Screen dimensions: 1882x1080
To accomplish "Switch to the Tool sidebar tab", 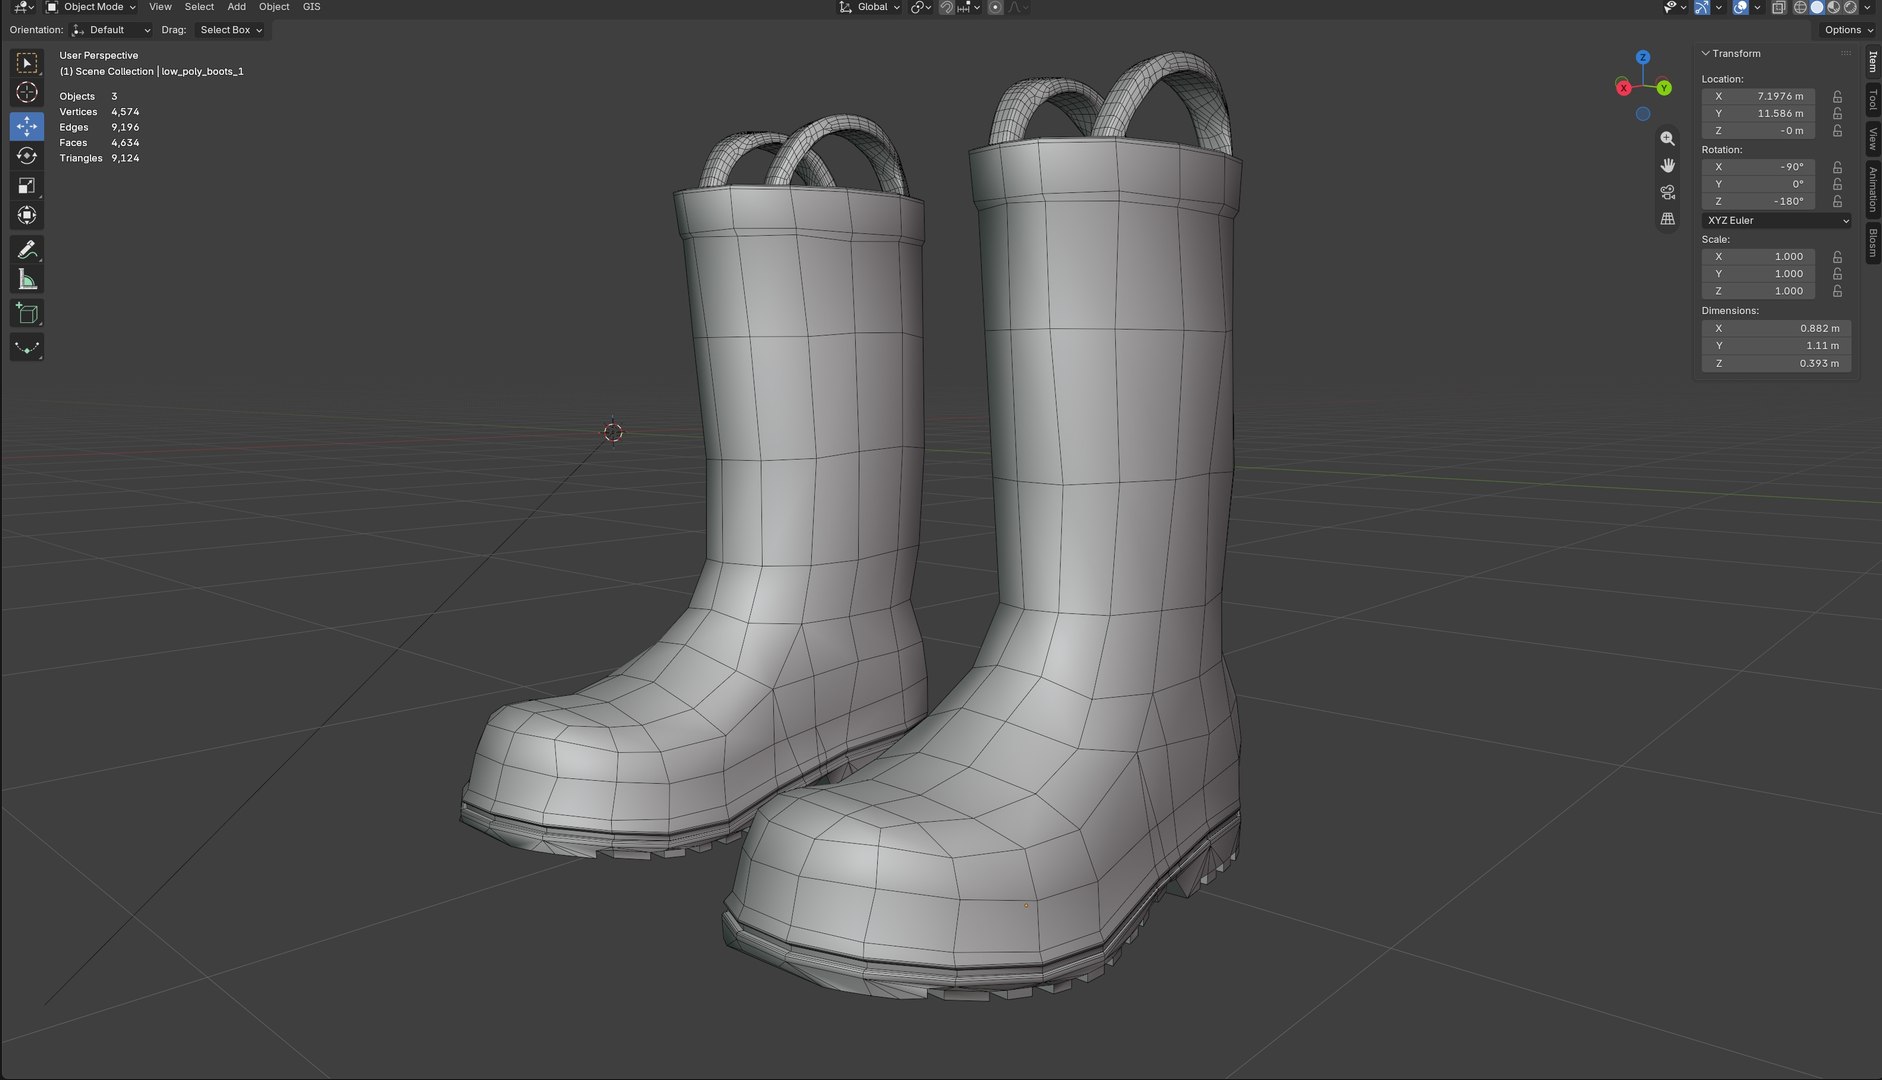I will (x=1872, y=100).
